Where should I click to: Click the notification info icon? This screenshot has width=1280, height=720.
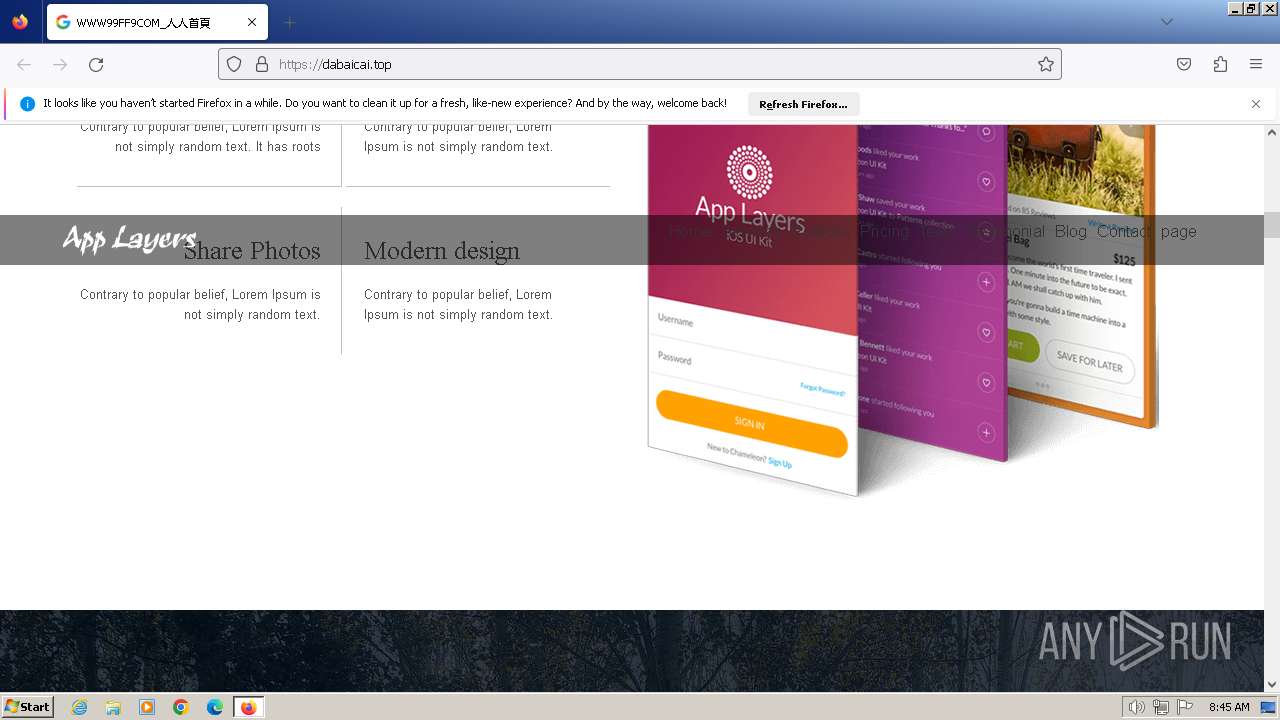(27, 104)
